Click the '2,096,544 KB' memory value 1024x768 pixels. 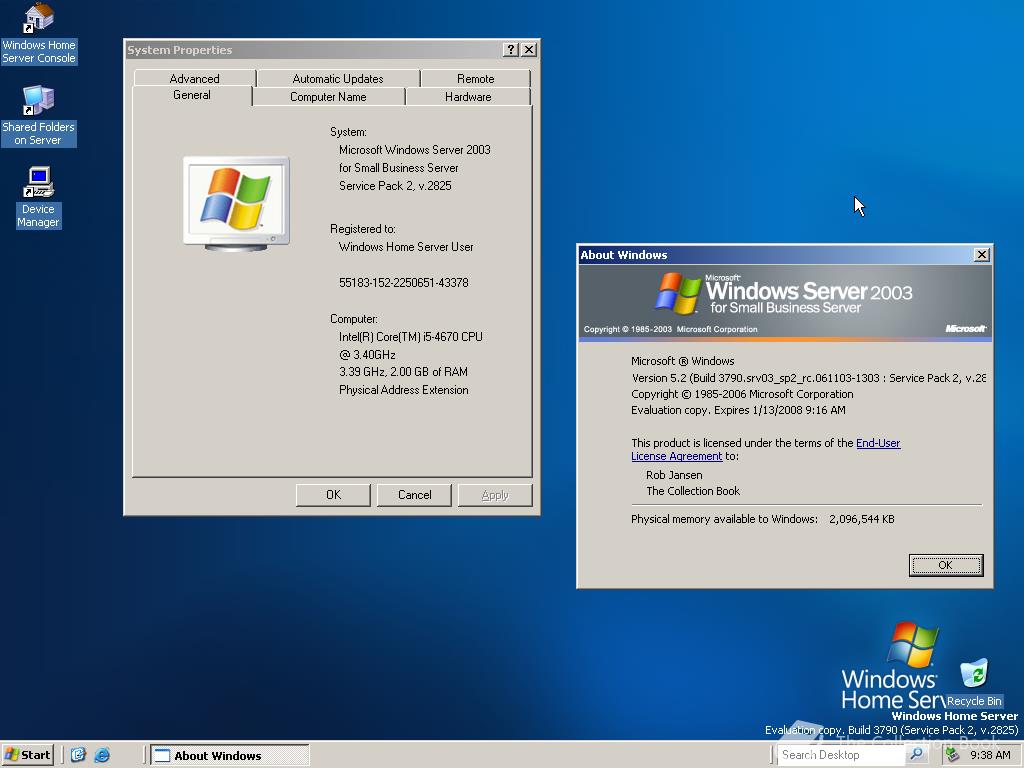(862, 519)
